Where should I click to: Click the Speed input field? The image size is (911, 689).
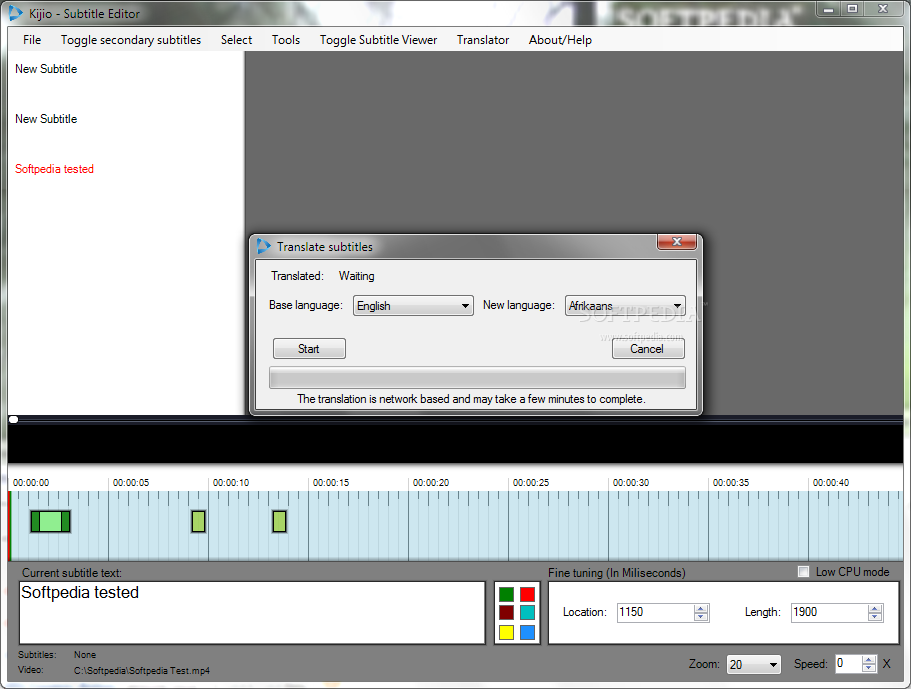click(849, 663)
